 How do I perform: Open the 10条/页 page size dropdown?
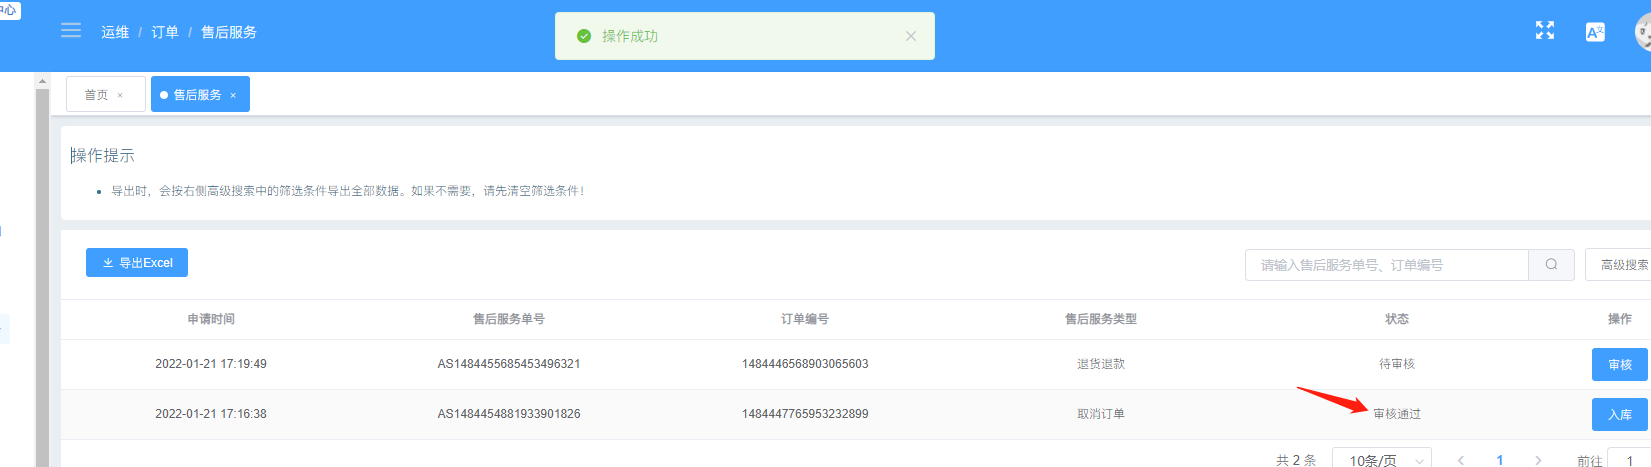[1382, 460]
